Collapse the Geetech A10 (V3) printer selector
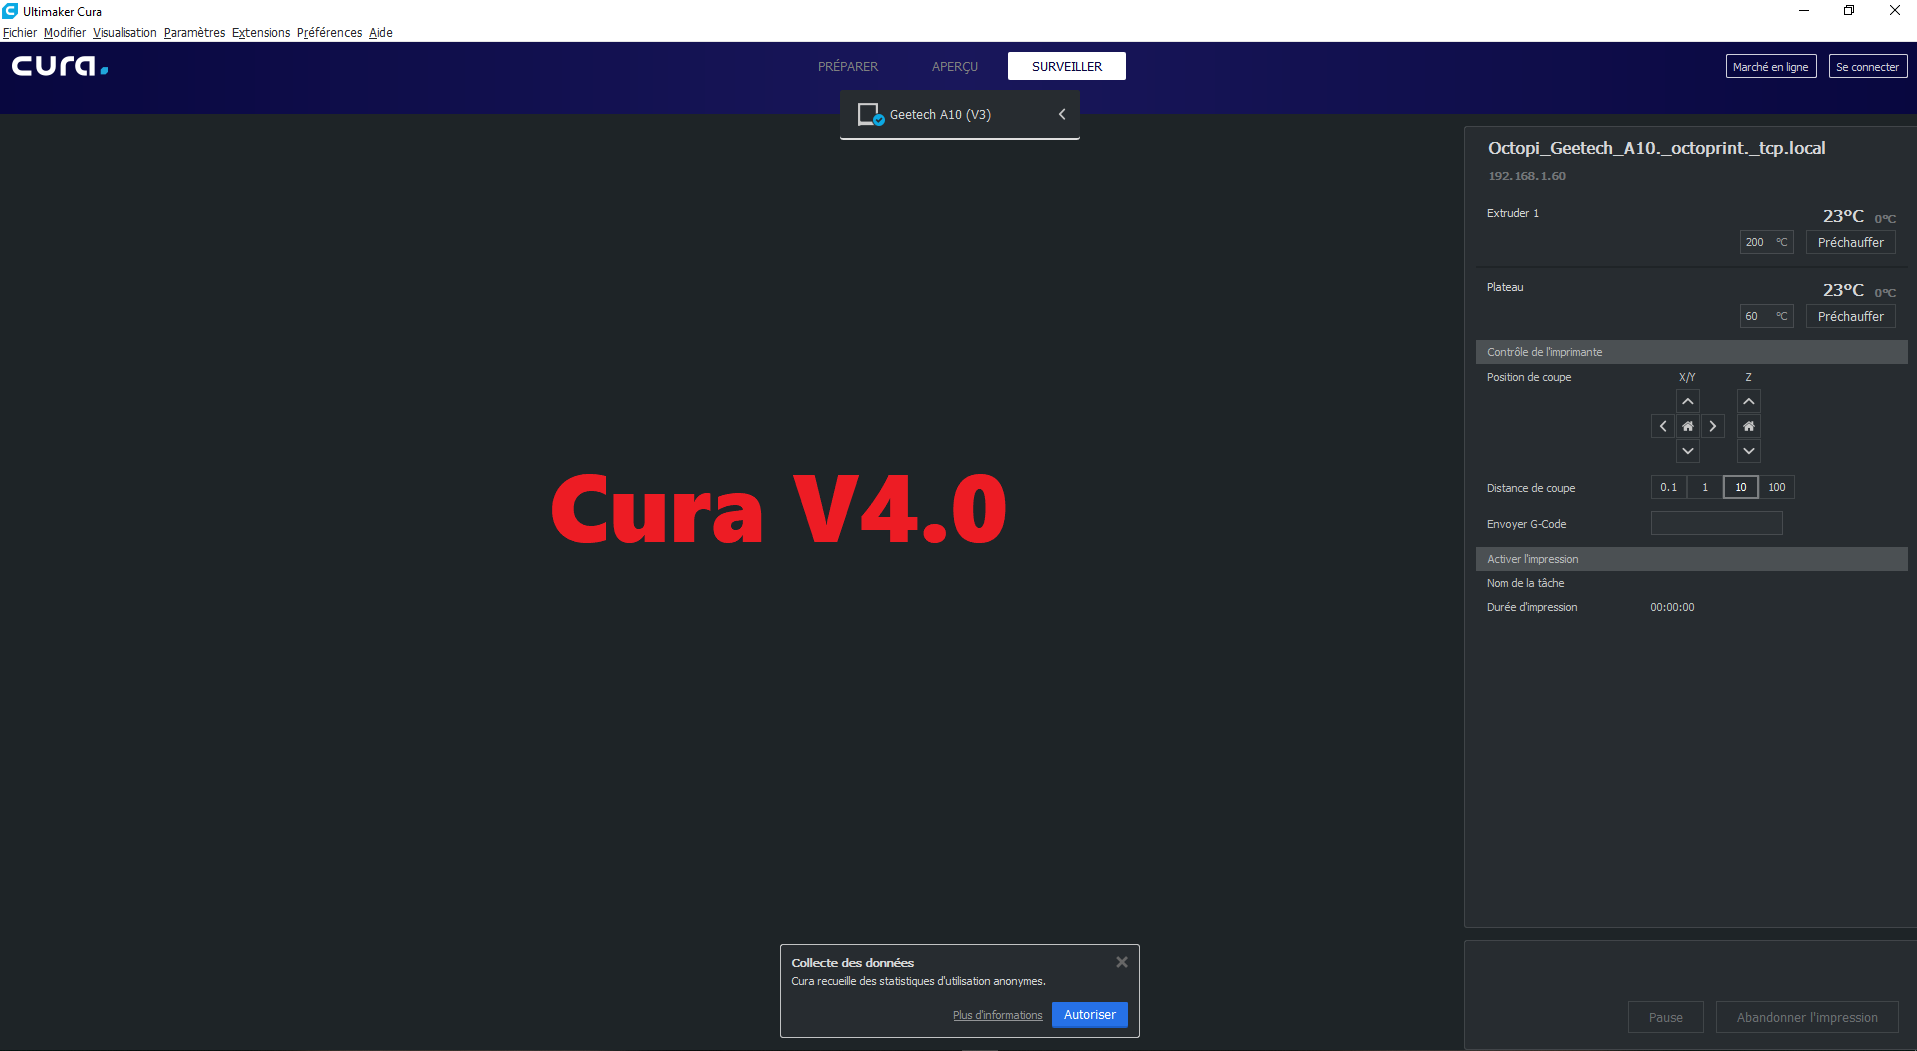The width and height of the screenshot is (1917, 1051). tap(1062, 114)
